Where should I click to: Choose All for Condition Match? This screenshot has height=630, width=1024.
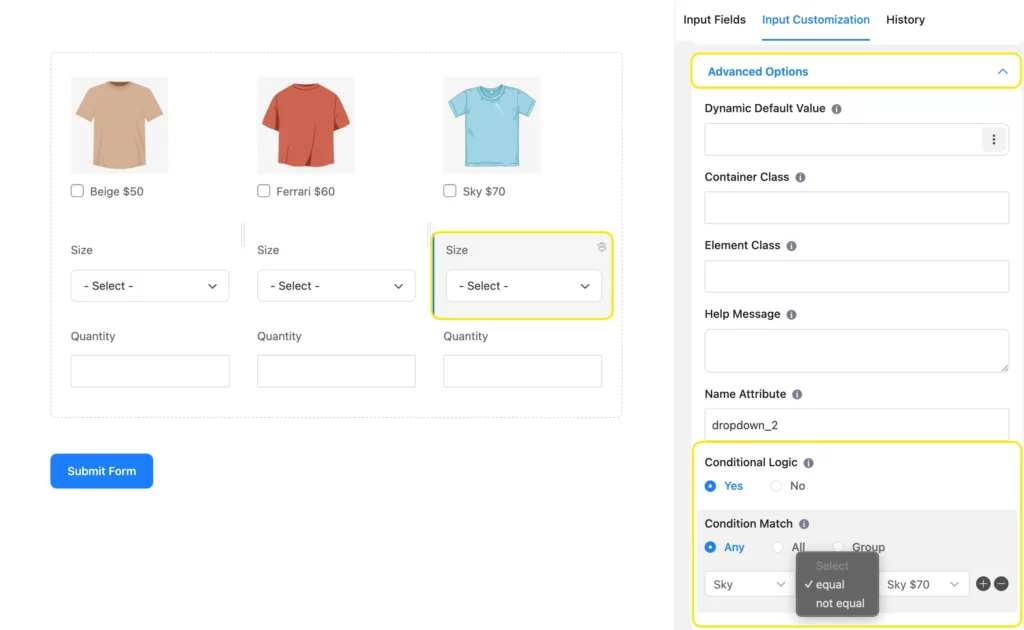pyautogui.click(x=777, y=547)
